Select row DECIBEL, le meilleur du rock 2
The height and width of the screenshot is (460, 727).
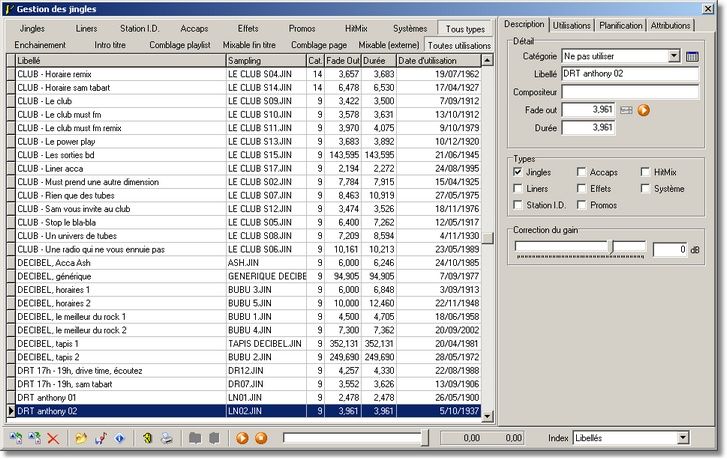click(249, 330)
